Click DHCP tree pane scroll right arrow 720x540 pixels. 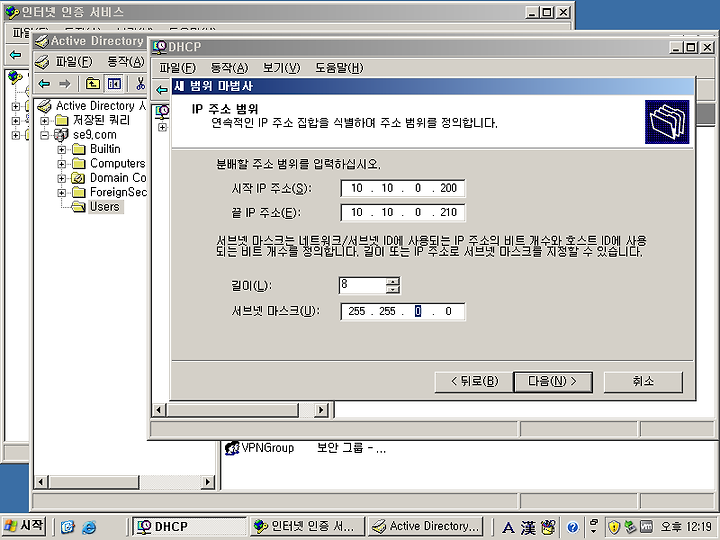coord(321,410)
